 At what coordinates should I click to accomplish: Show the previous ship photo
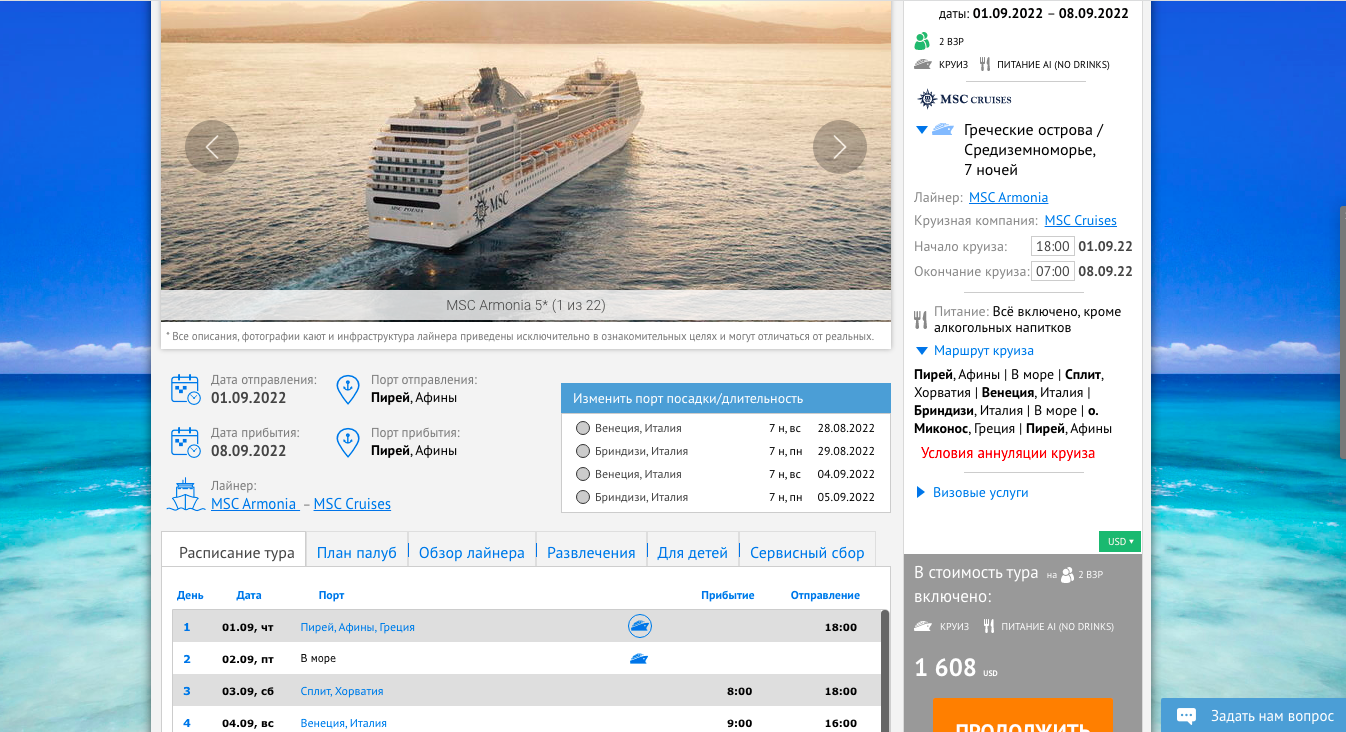212,147
